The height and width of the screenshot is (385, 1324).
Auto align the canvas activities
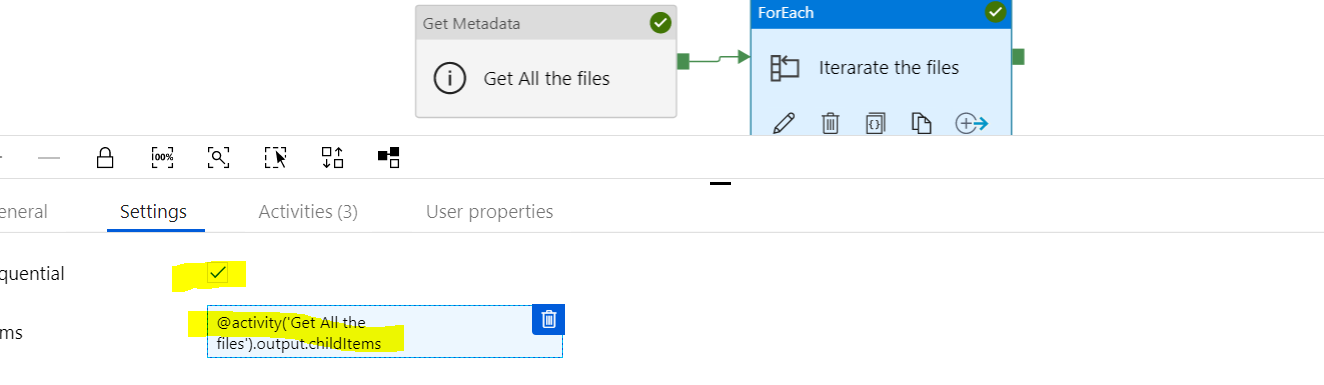(332, 157)
